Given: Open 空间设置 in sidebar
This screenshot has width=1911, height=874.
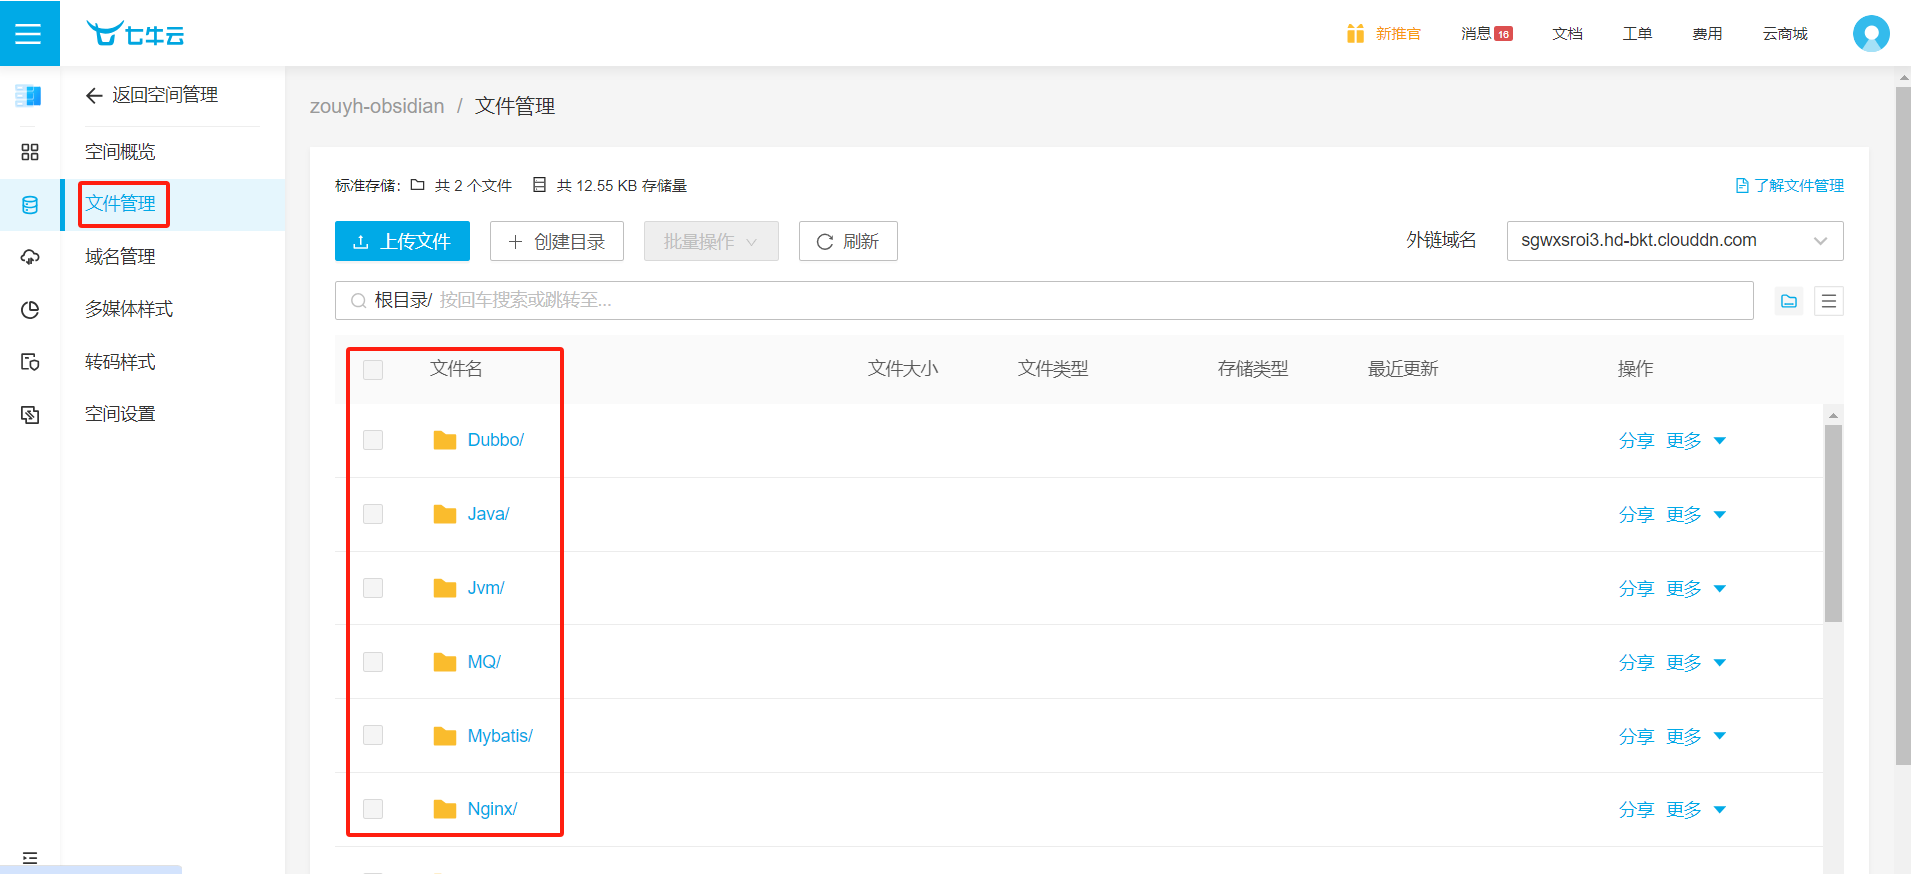Looking at the screenshot, I should pos(120,414).
